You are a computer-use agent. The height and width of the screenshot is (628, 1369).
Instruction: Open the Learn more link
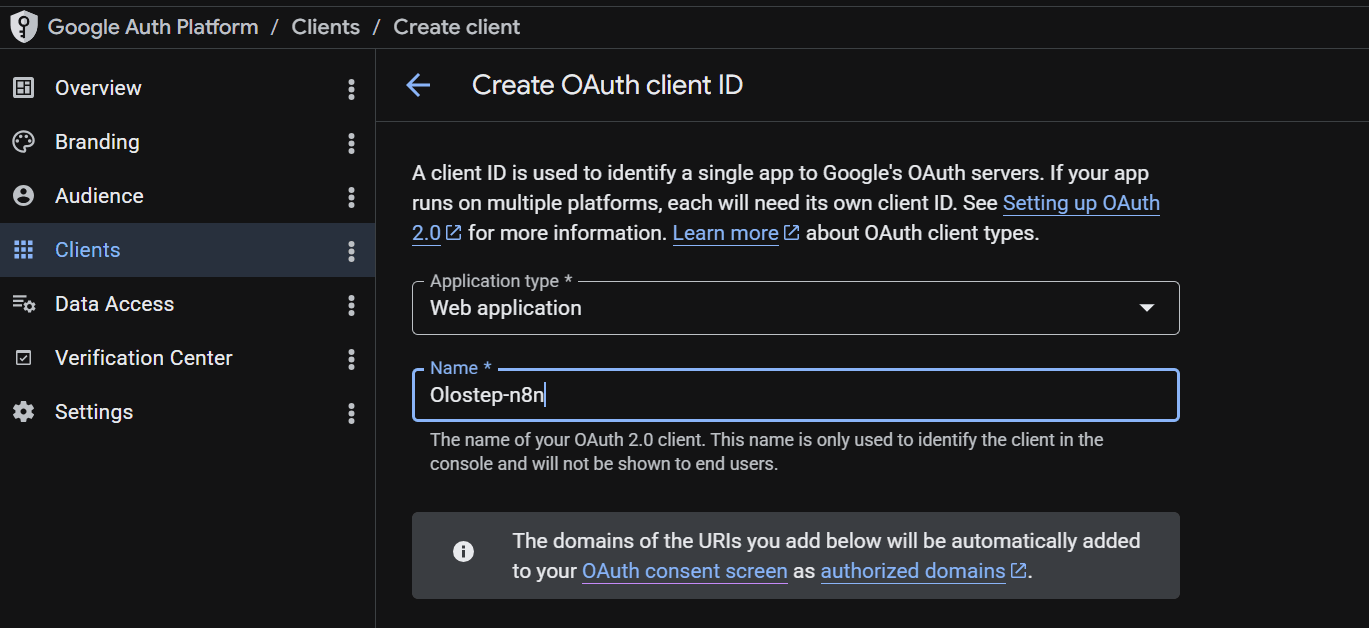click(x=726, y=233)
